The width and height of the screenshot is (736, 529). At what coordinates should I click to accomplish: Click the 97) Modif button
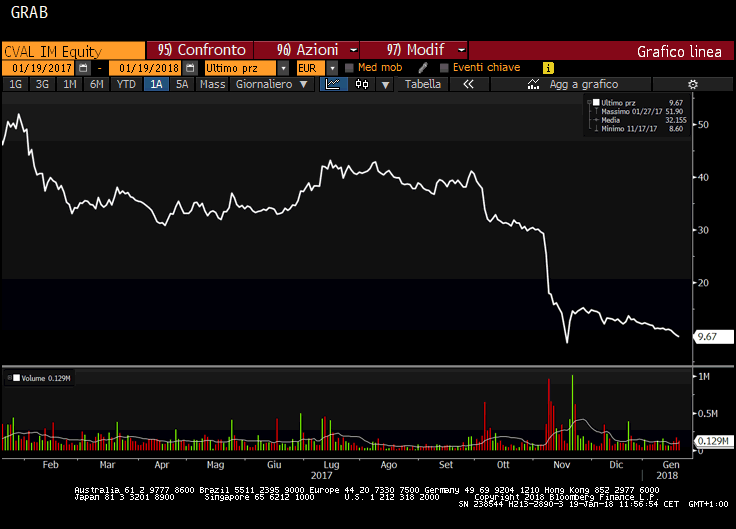pos(414,50)
